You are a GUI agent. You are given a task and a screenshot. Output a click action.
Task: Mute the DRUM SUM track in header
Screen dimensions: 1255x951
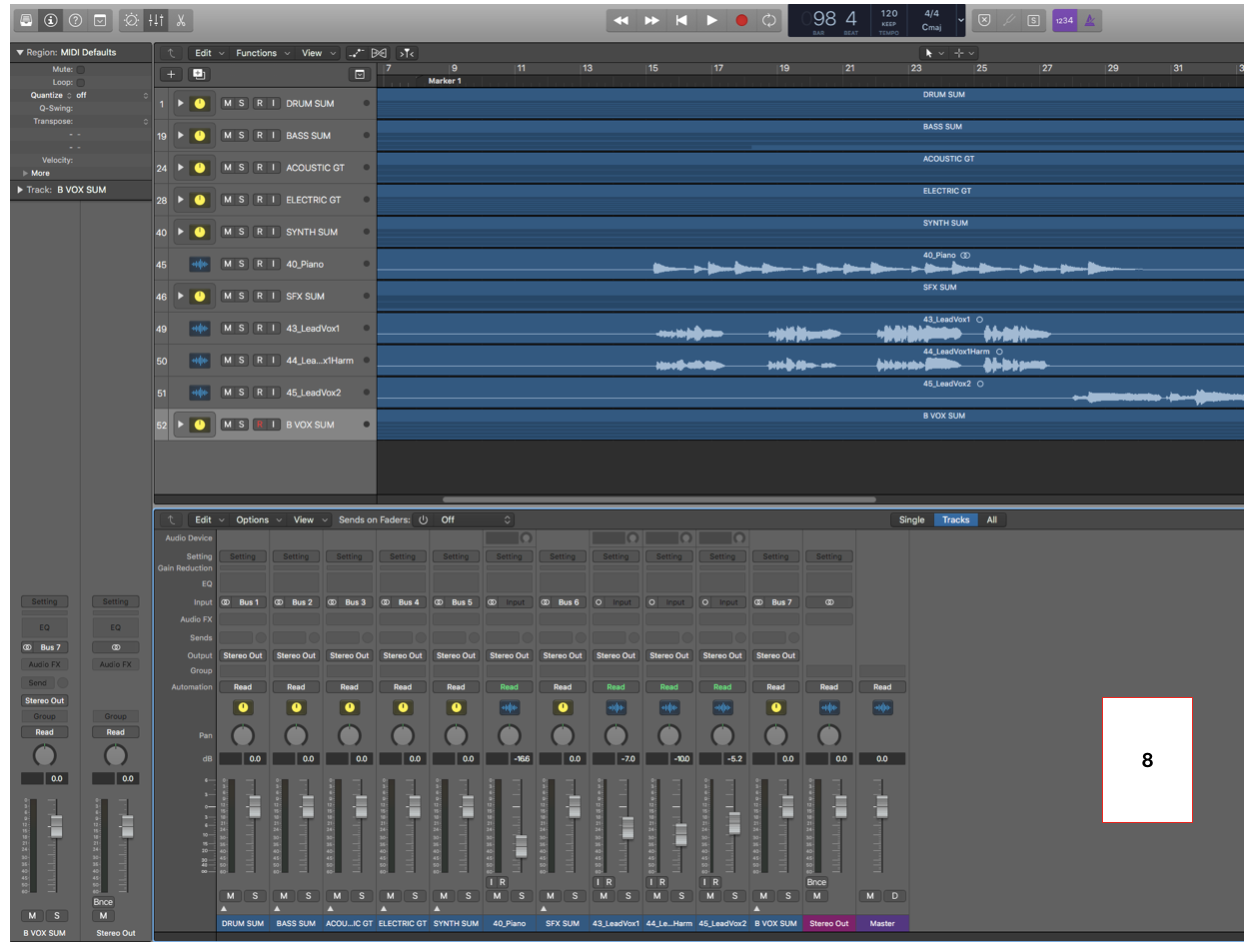227,103
